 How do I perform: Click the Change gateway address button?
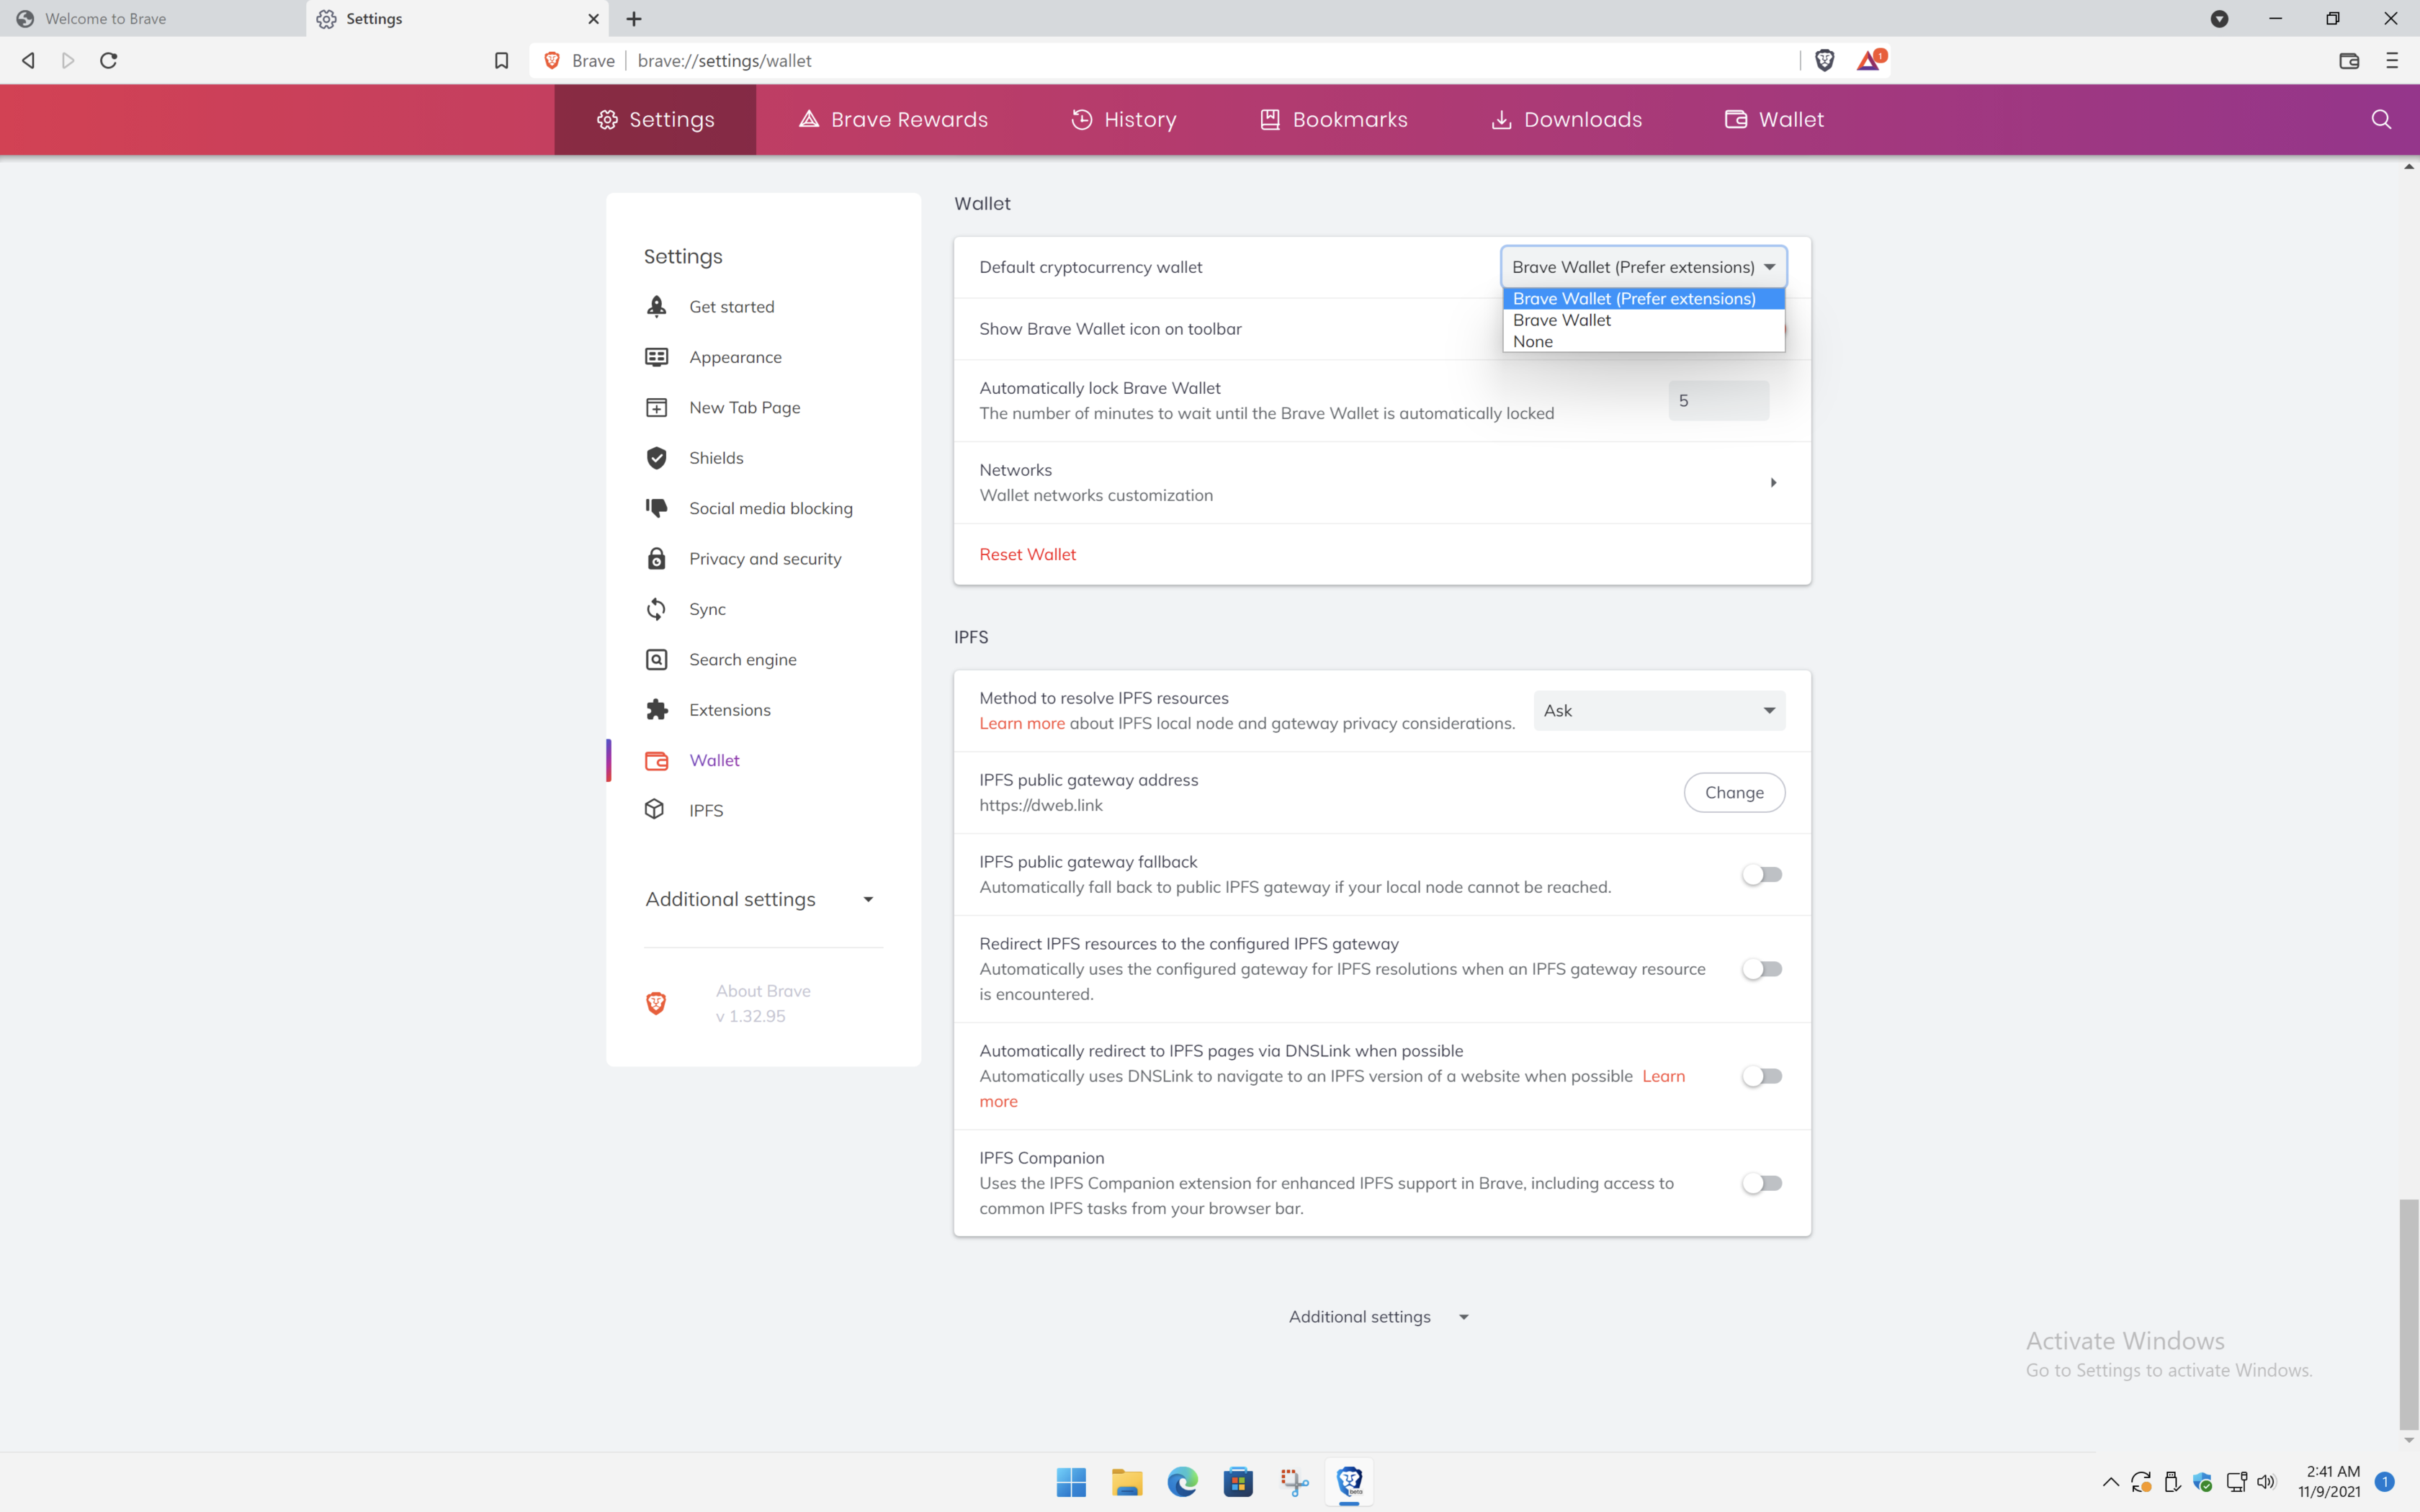click(1734, 792)
